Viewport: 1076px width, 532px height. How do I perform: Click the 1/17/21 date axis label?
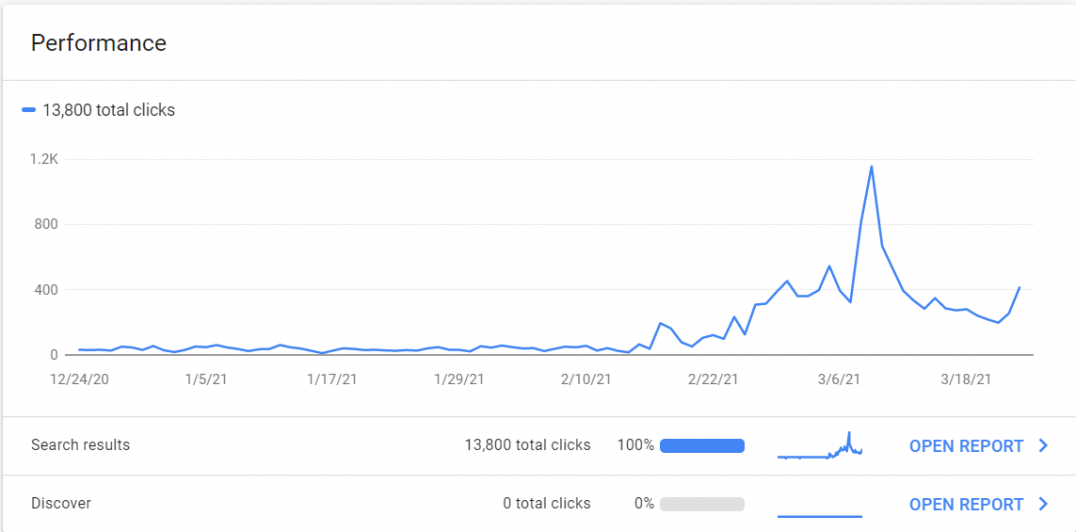(x=332, y=379)
